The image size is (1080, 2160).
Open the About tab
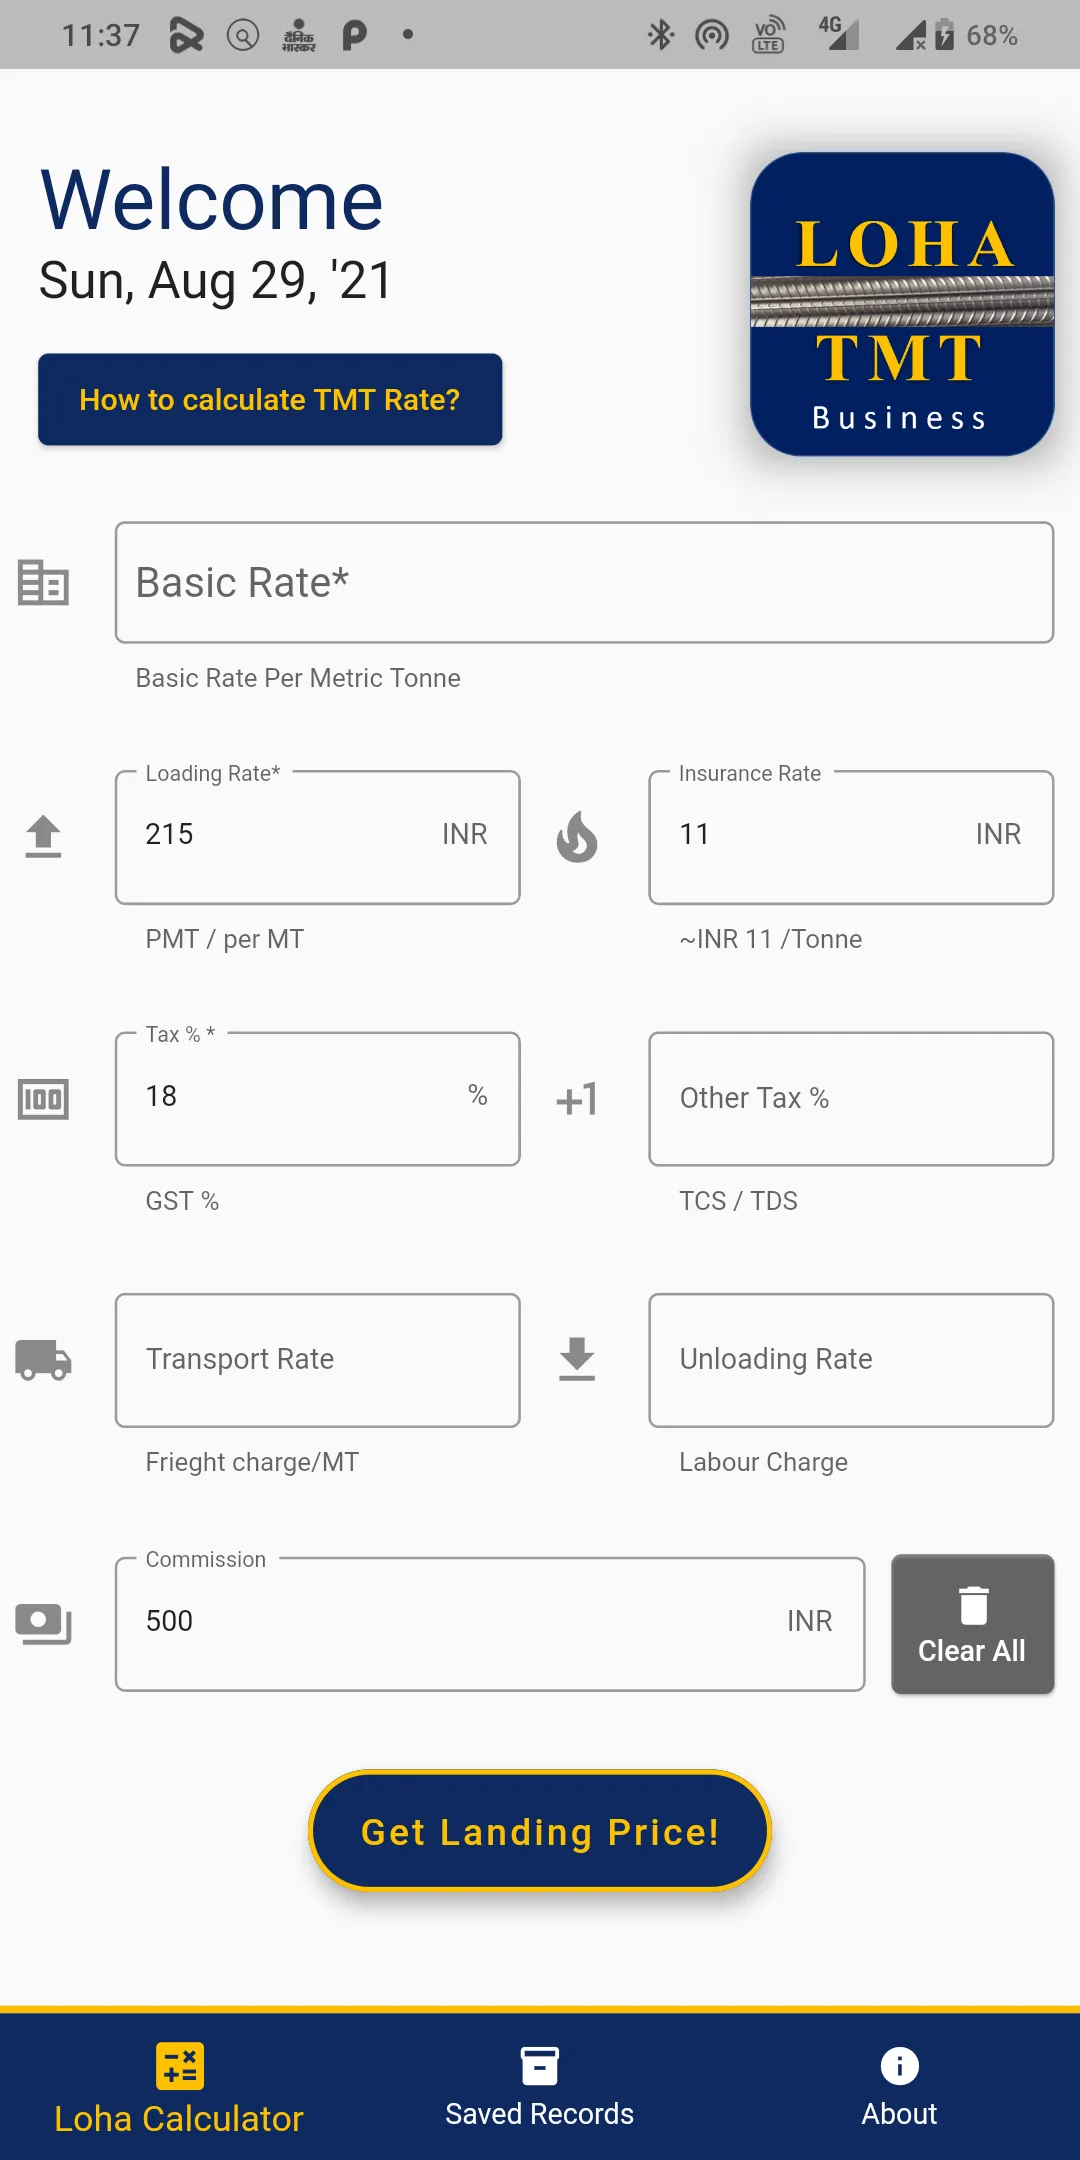[x=899, y=2087]
